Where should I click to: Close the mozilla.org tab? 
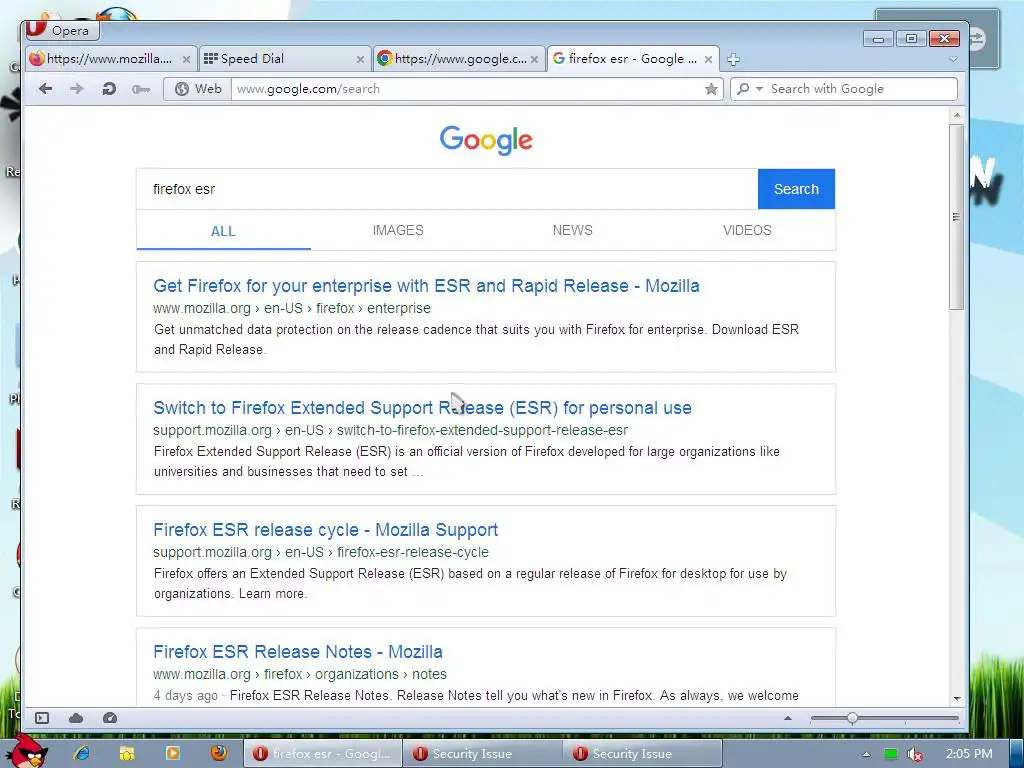tap(186, 59)
